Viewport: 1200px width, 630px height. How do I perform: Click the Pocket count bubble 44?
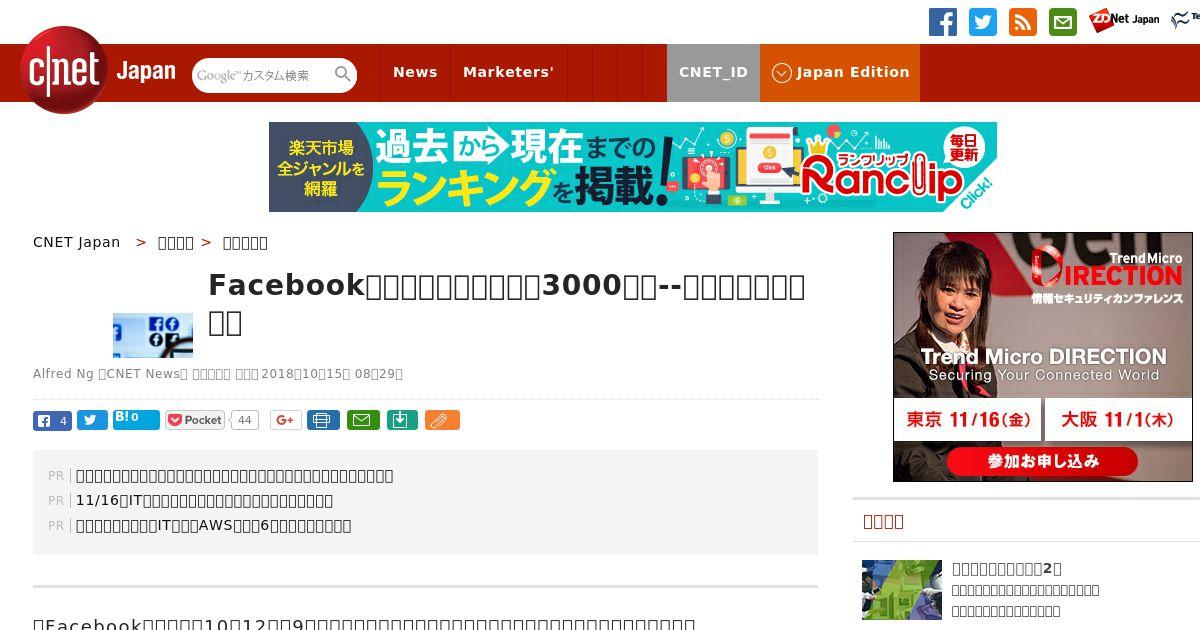point(244,420)
